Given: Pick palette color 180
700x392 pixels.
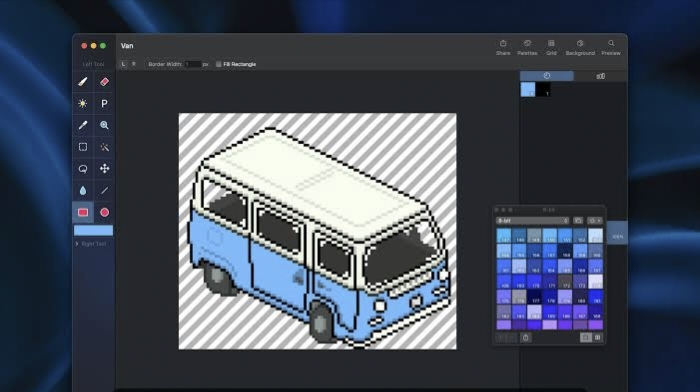Looking at the screenshot, I should pos(580,296).
